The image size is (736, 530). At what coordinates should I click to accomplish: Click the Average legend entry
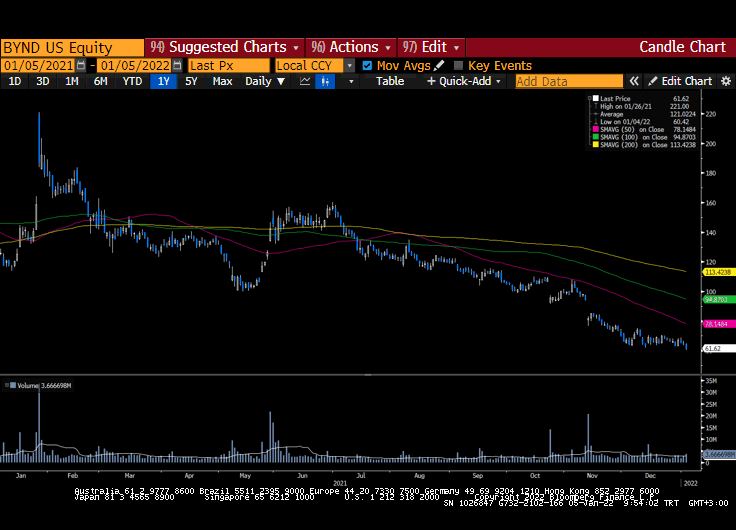pyautogui.click(x=644, y=114)
